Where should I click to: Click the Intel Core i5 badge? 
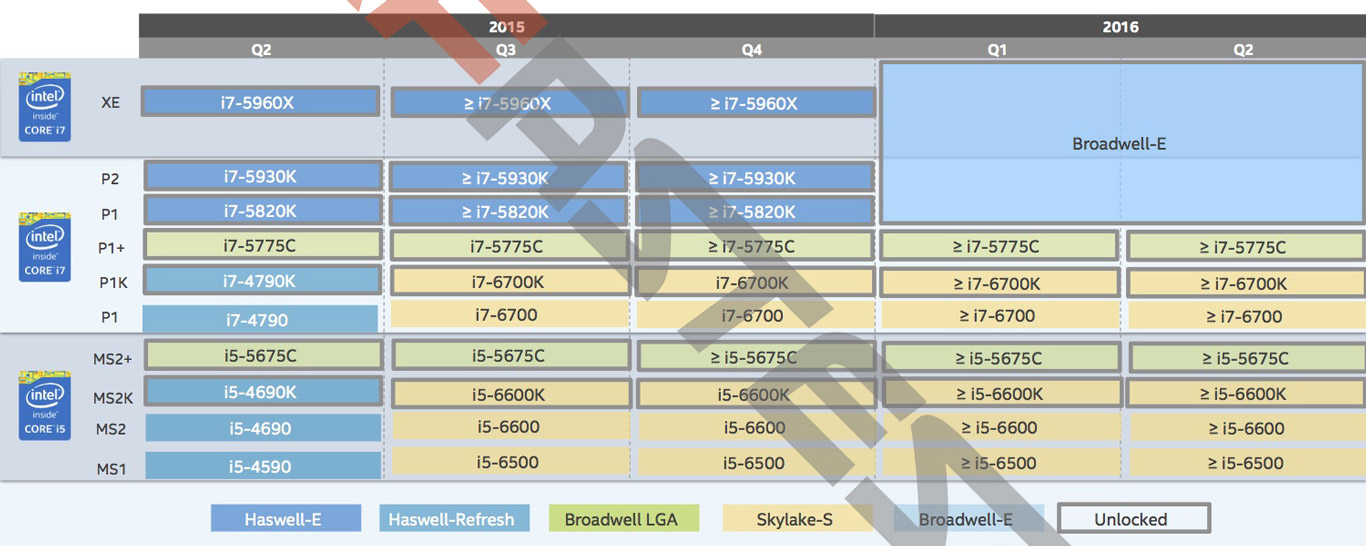click(46, 406)
